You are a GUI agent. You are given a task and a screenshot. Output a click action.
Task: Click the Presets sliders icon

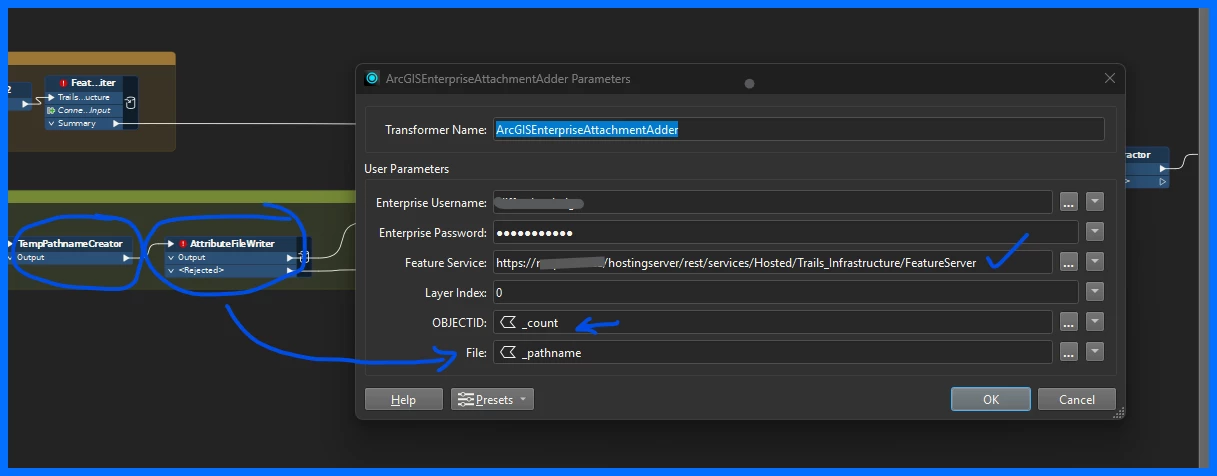point(465,399)
